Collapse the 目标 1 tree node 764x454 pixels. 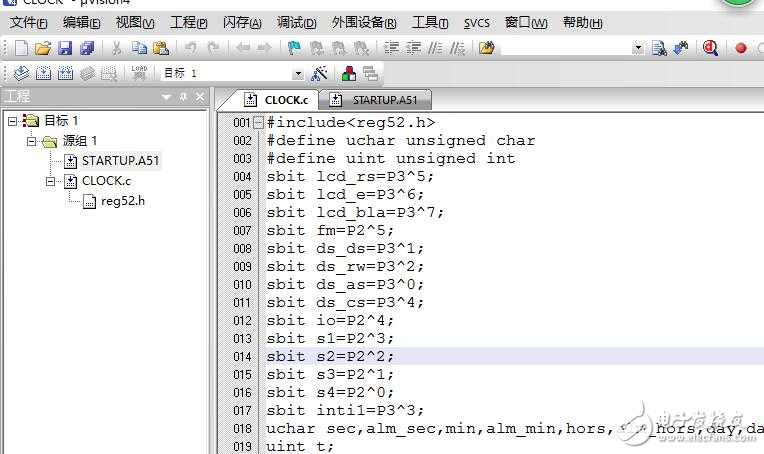click(13, 121)
